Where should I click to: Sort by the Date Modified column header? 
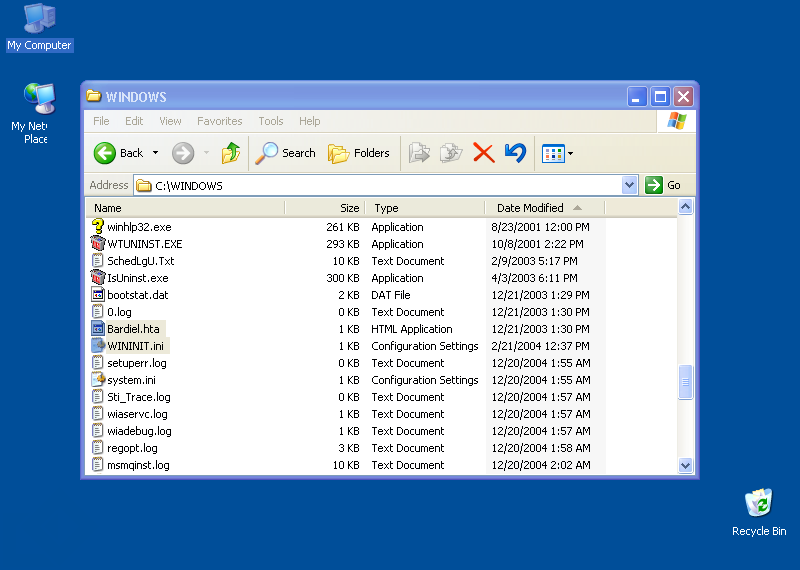544,208
